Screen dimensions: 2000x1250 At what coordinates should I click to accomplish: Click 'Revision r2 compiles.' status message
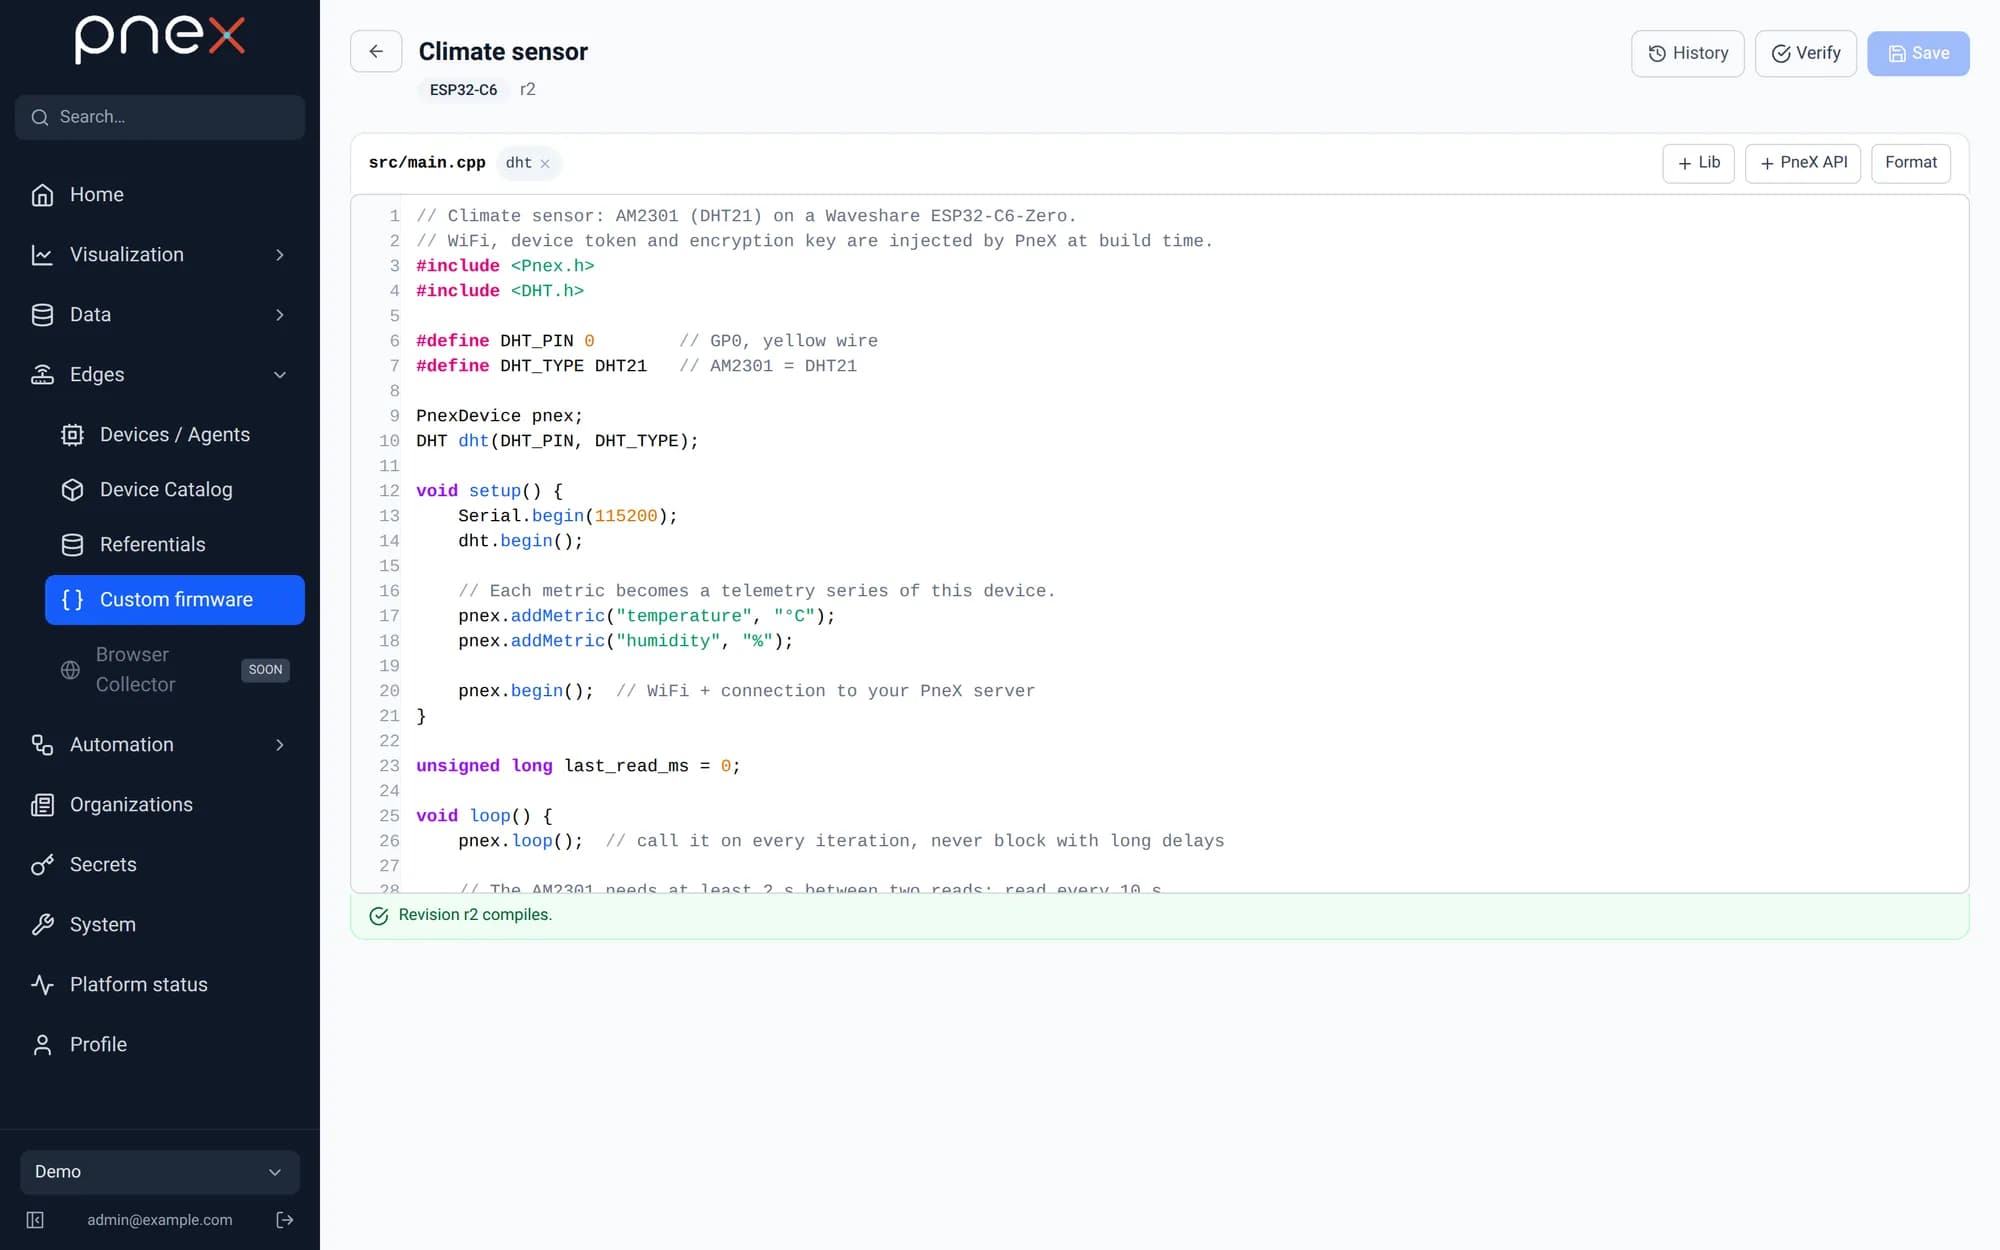point(475,915)
